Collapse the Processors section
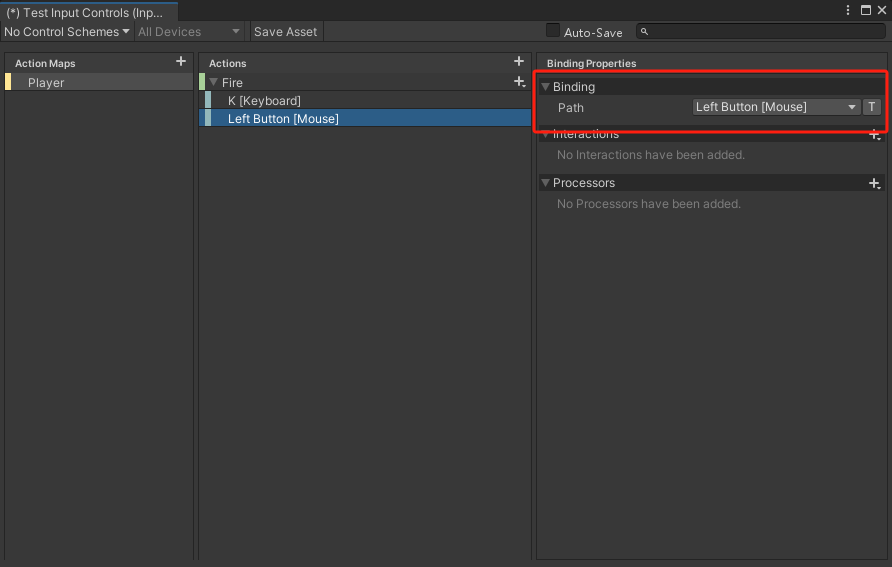The width and height of the screenshot is (892, 567). pyautogui.click(x=546, y=183)
